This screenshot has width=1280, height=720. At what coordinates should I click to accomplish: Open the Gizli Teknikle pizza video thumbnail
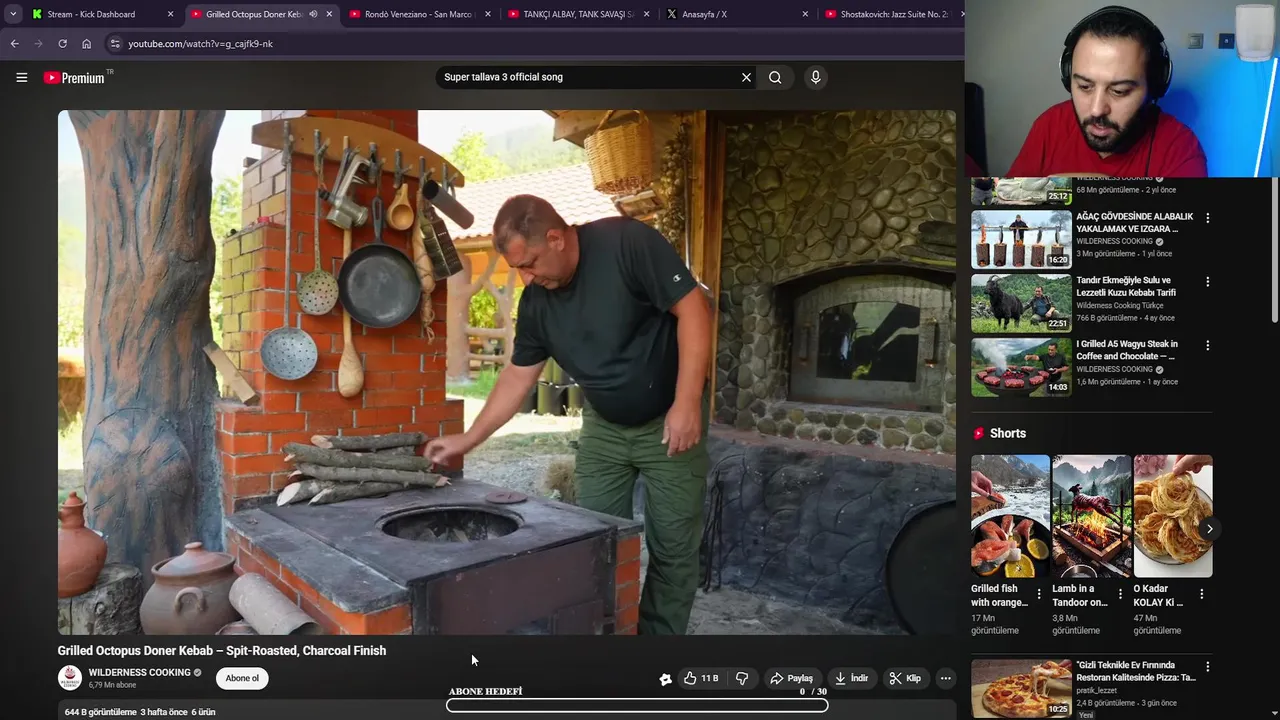(1021, 688)
